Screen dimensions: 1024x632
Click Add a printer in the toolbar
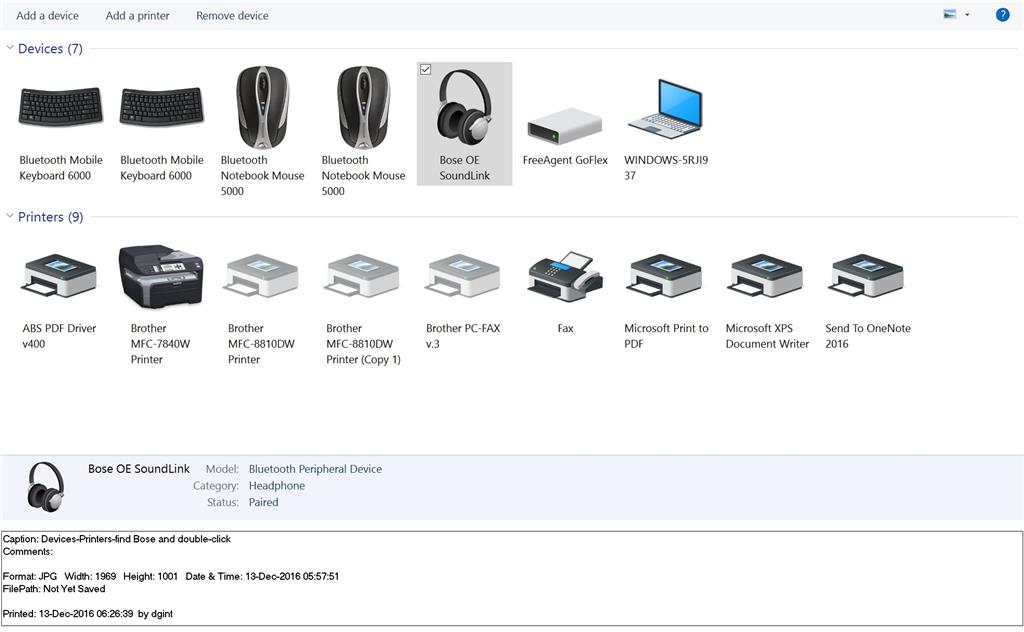pyautogui.click(x=137, y=16)
